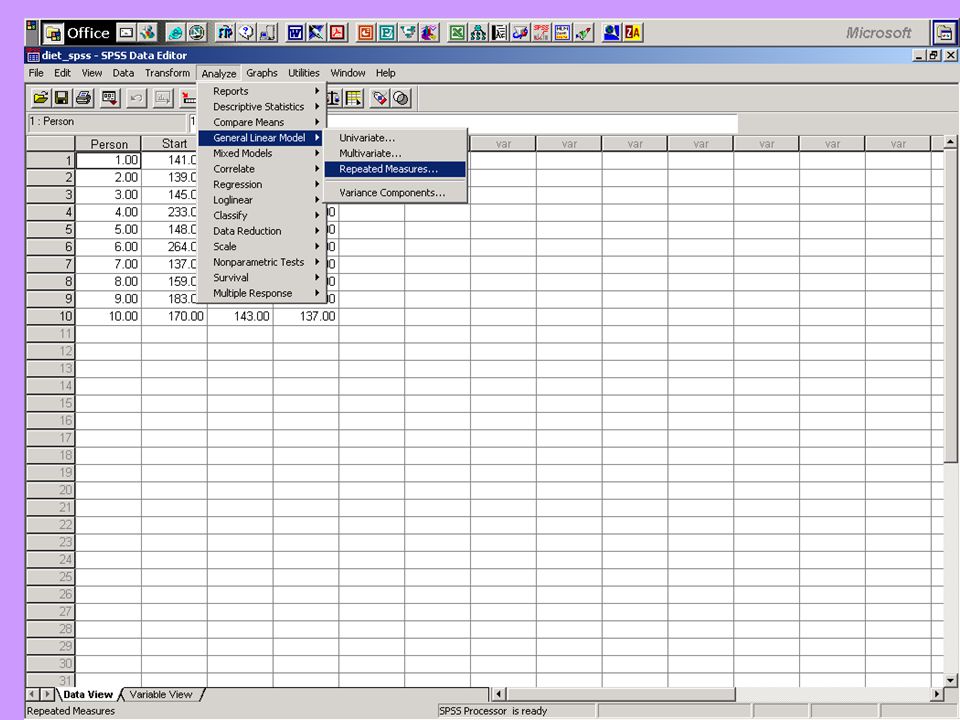
Task: Click the Value Labels tag icon
Action: click(380, 98)
